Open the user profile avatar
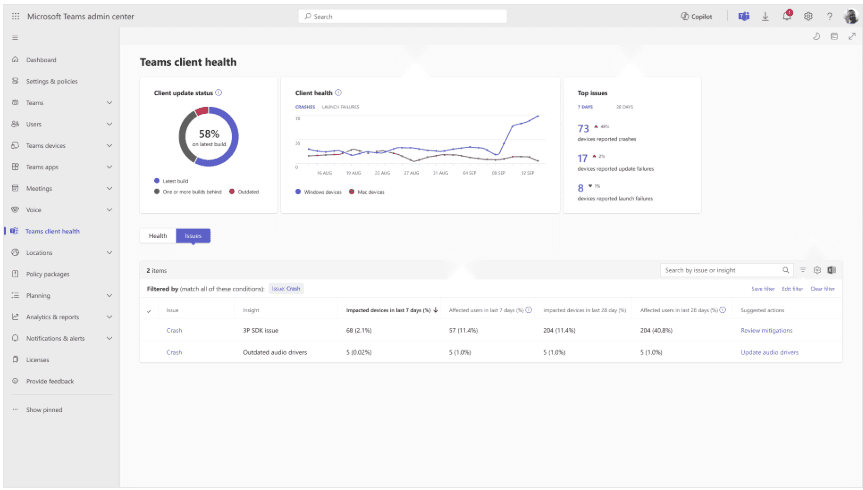This screenshot has width=863, height=490. click(x=850, y=17)
